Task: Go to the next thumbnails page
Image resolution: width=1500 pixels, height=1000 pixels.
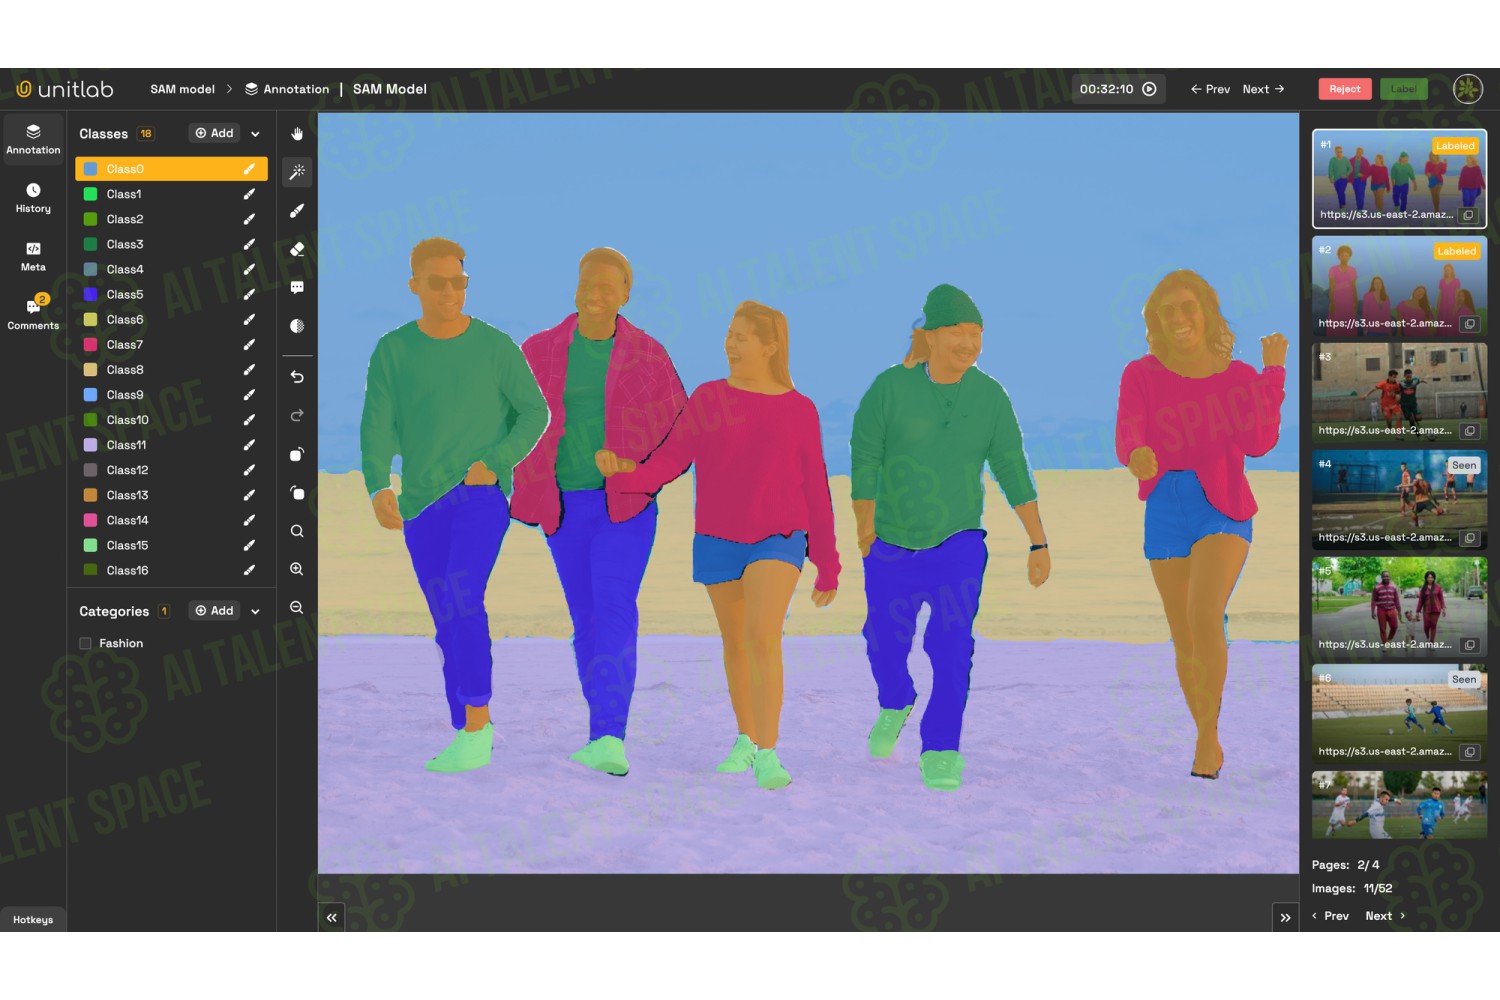Action: (1385, 916)
